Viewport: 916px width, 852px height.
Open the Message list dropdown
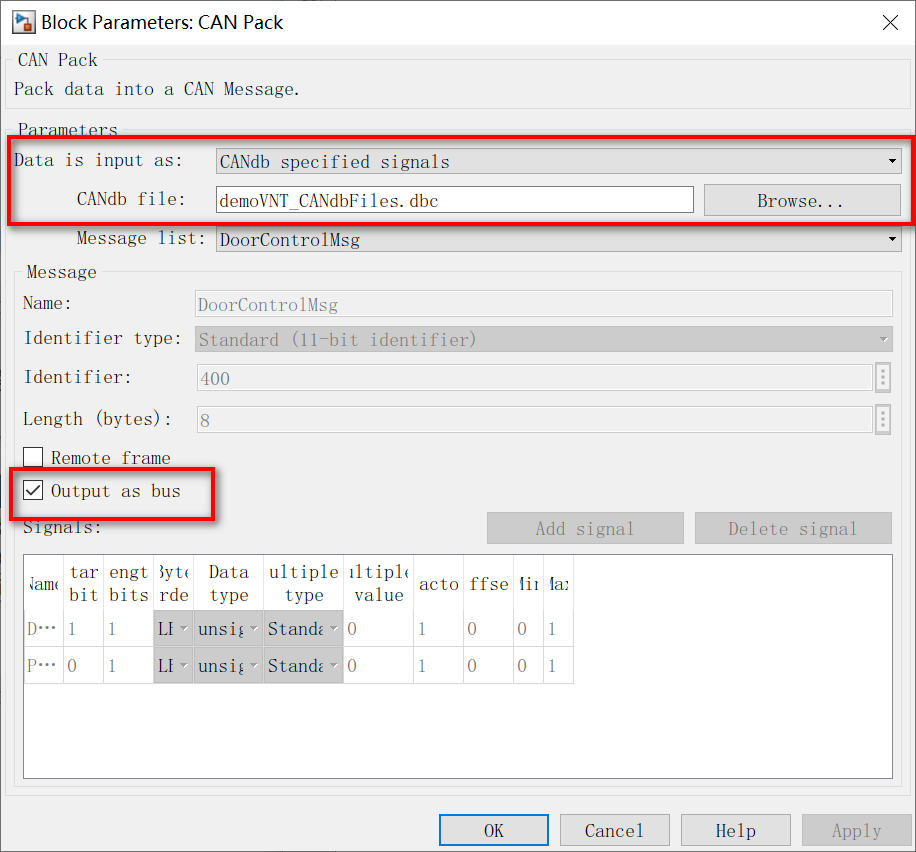890,239
